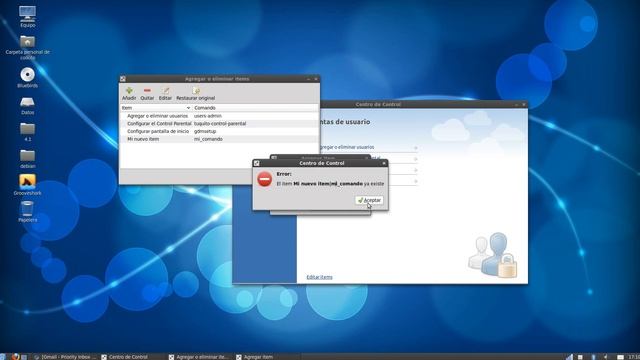Launch the Grooveshark desktop icon
The width and height of the screenshot is (640, 360).
click(x=27, y=184)
